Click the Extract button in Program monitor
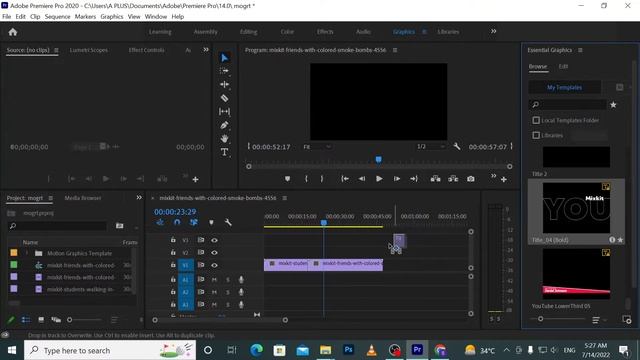Viewport: 640px width, 360px height. click(x=453, y=179)
